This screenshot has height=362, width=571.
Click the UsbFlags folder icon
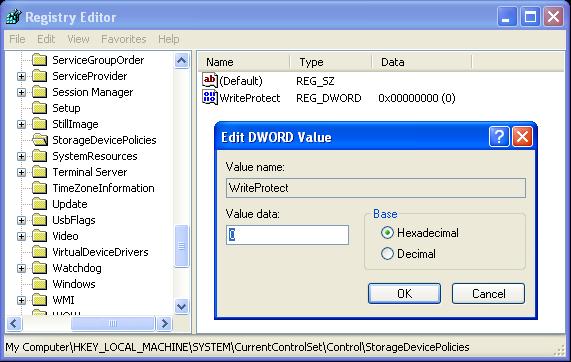click(x=39, y=220)
